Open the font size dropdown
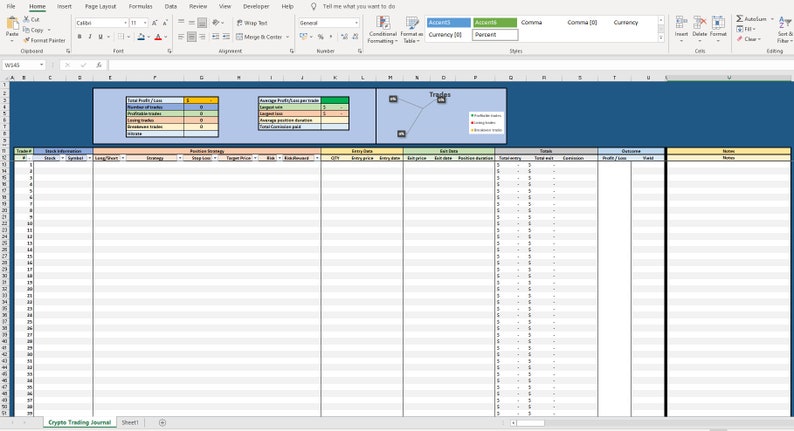Viewport: 794px width, 431px height. pyautogui.click(x=145, y=23)
